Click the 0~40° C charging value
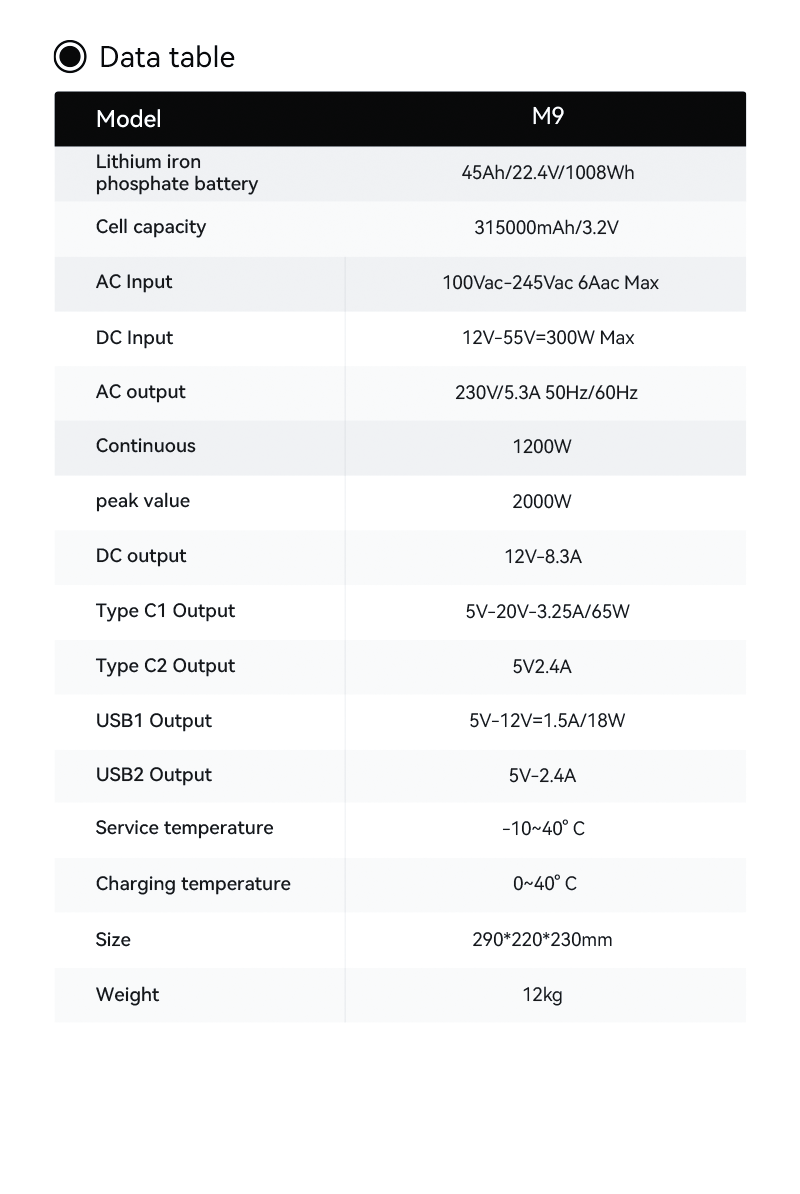 pos(544,883)
